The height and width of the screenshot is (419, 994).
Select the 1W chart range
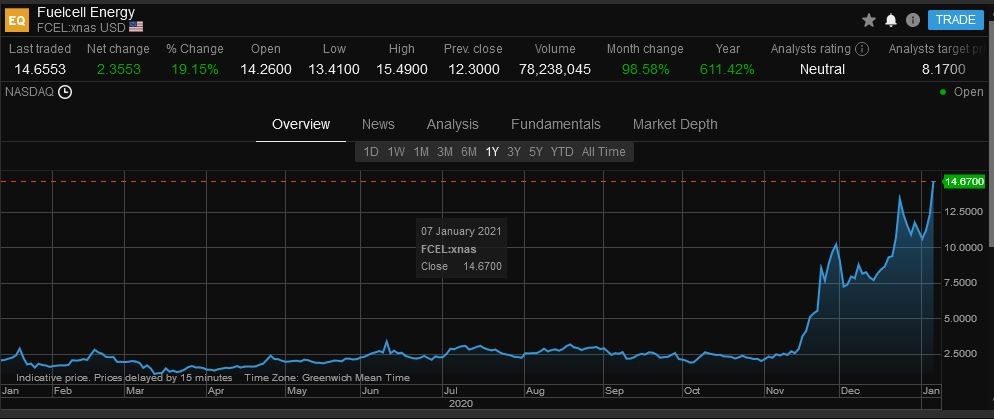(x=396, y=151)
